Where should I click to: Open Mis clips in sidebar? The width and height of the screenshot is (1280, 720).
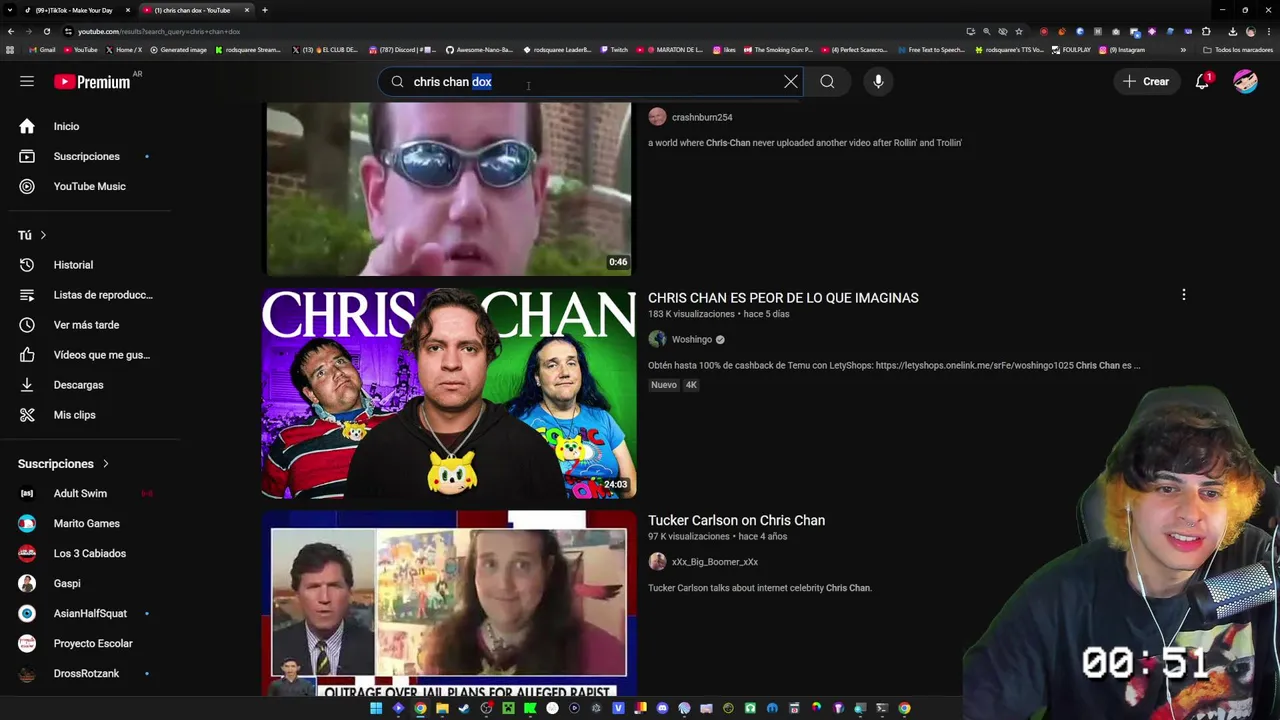pos(74,415)
